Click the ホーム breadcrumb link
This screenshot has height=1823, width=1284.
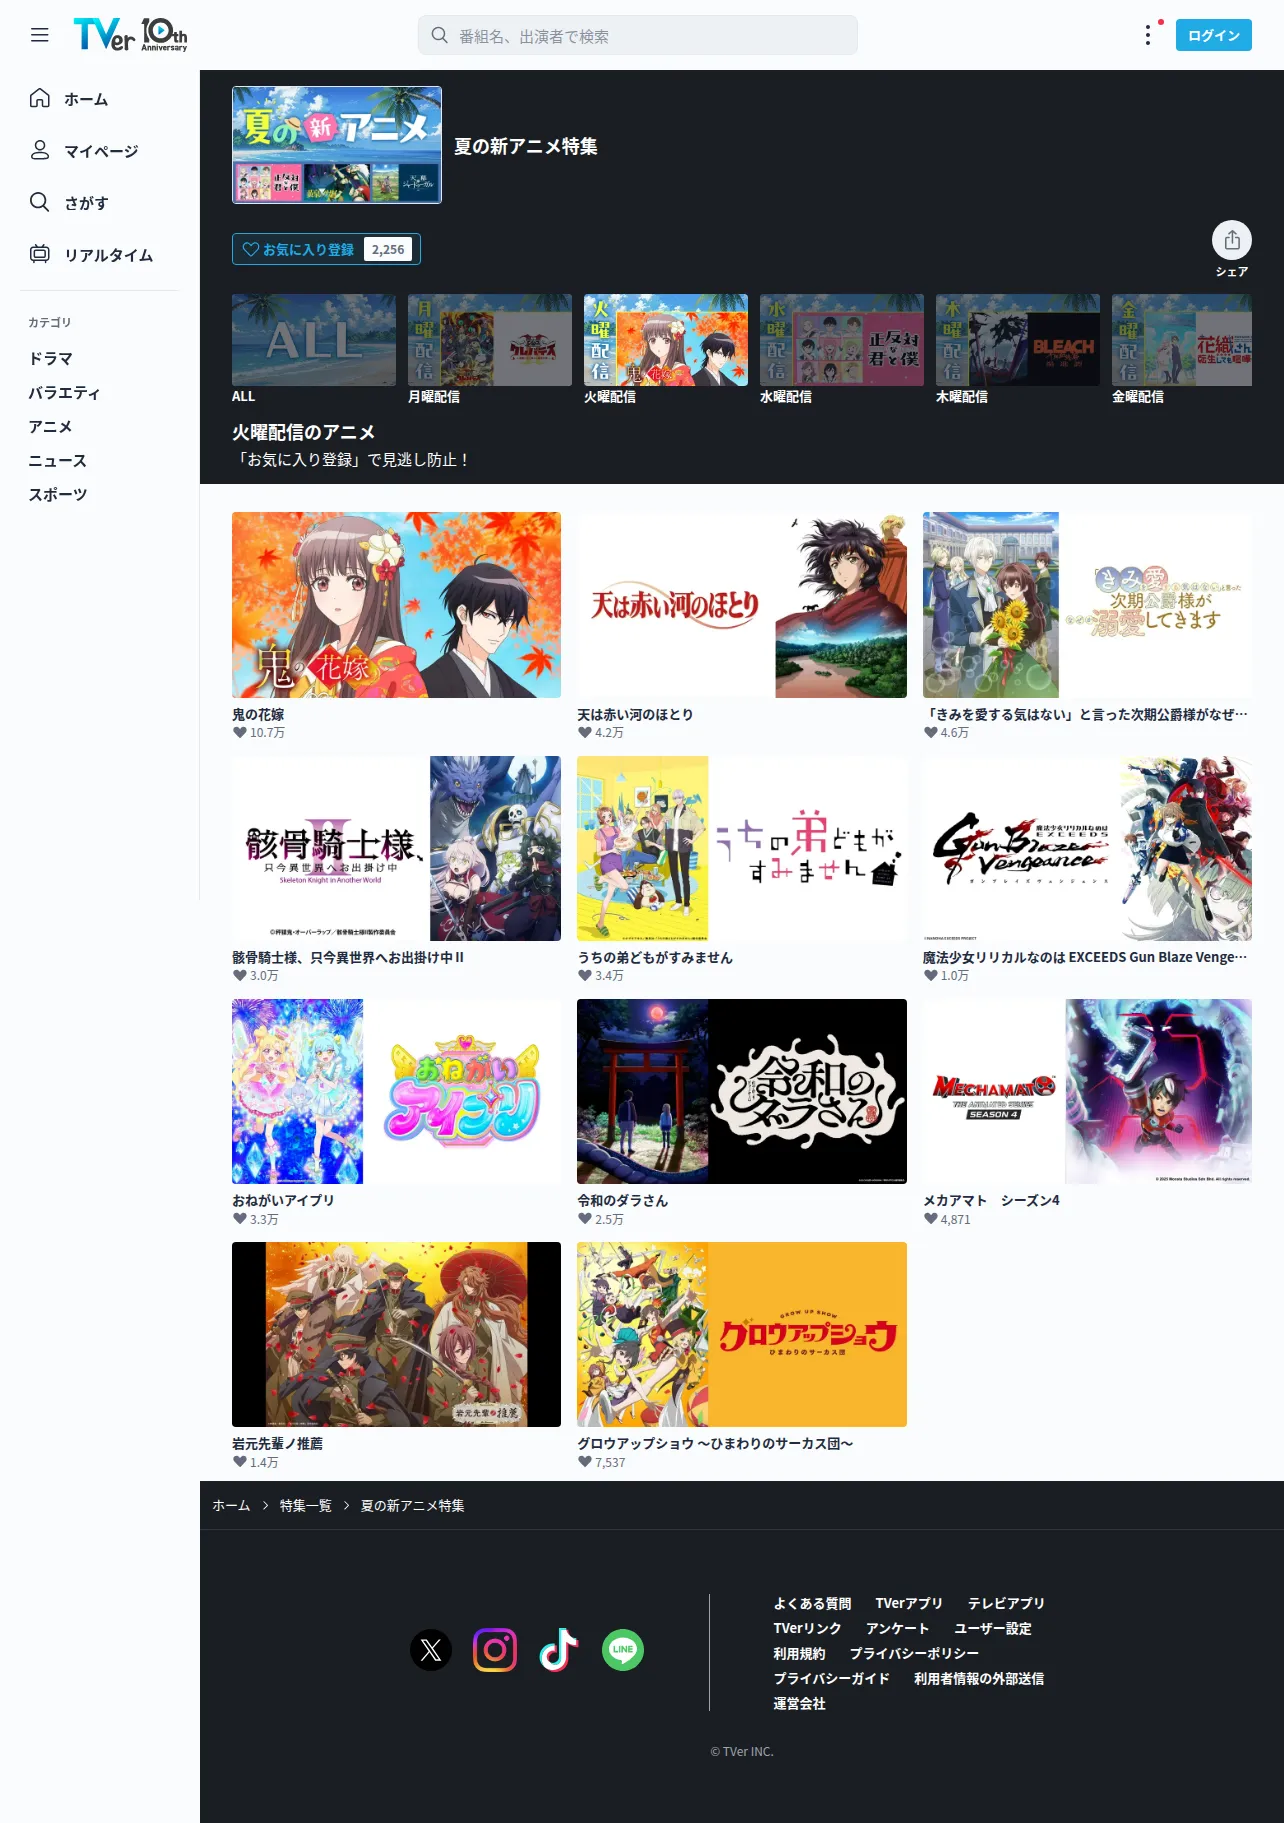pos(231,1505)
